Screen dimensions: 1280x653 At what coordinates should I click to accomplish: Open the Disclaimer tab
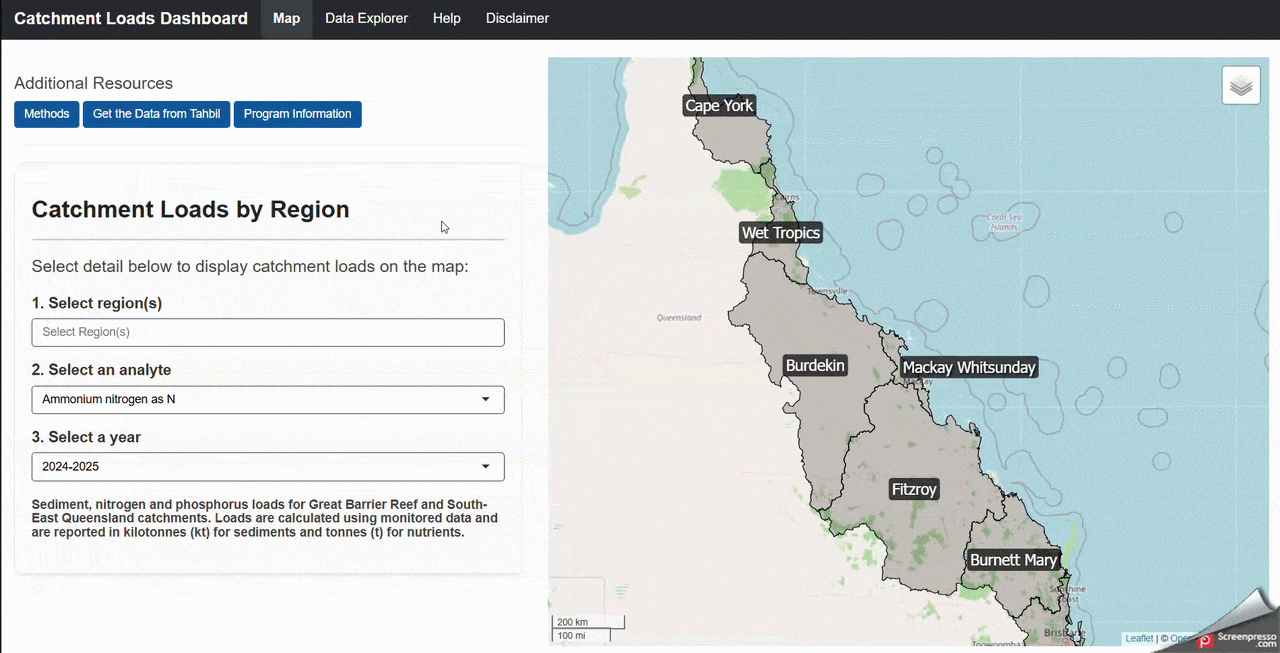point(517,19)
